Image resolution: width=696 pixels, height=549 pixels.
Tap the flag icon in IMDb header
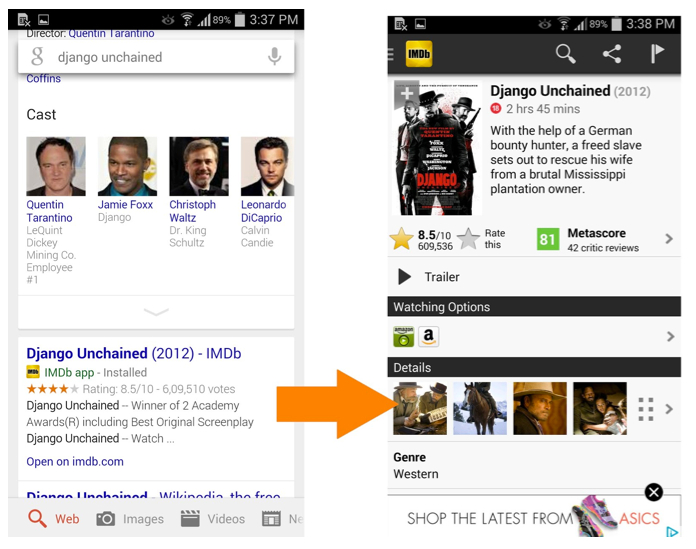click(x=657, y=54)
